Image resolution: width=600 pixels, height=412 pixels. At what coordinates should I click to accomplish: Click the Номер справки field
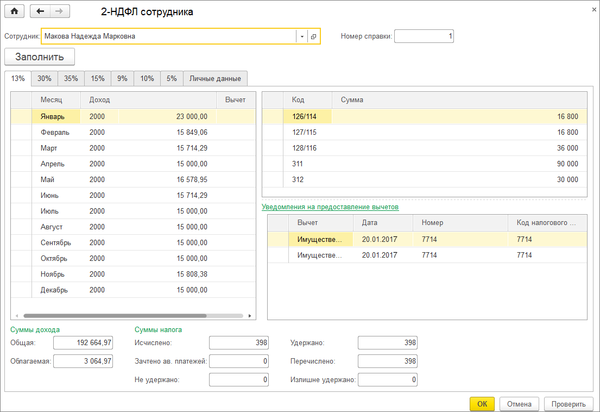[424, 36]
